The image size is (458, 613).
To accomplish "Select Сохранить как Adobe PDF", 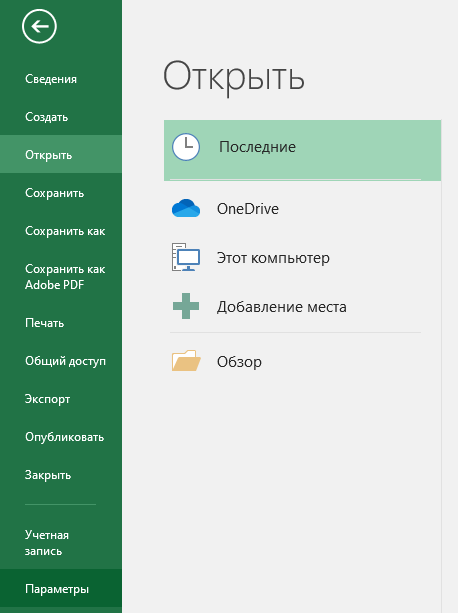I will 61,277.
